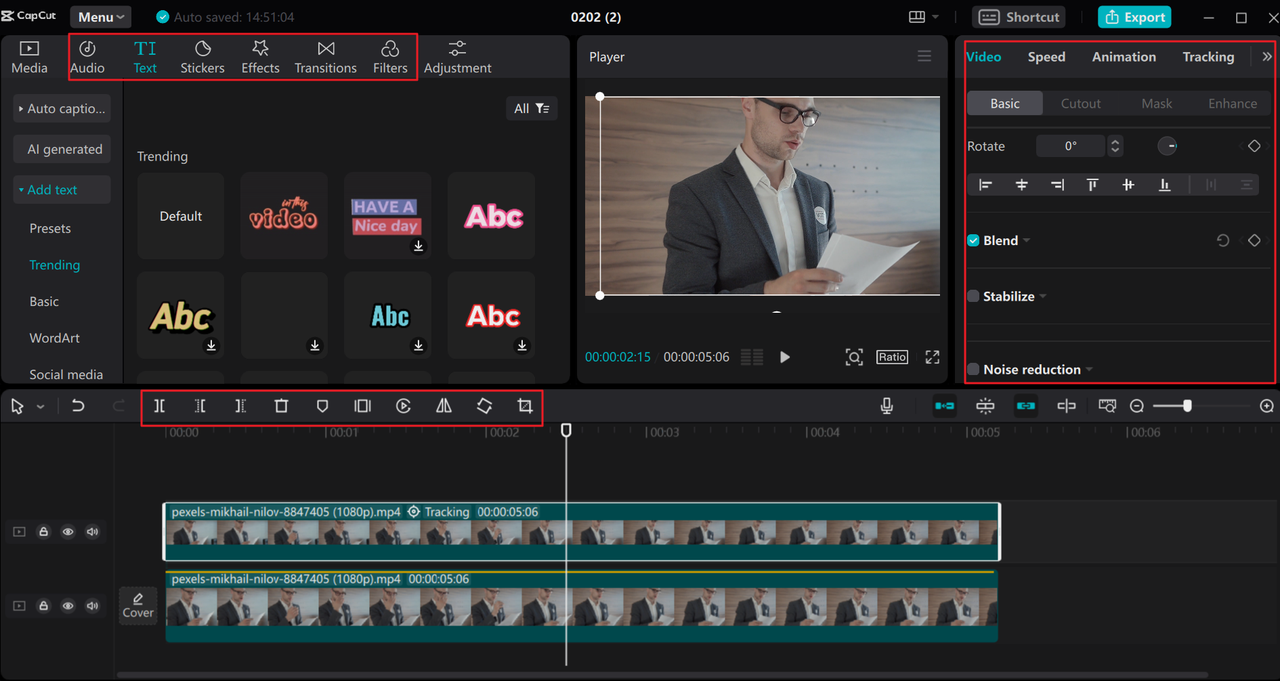Click the Crop icon in timeline toolbar
1280x681 pixels.
[525, 406]
